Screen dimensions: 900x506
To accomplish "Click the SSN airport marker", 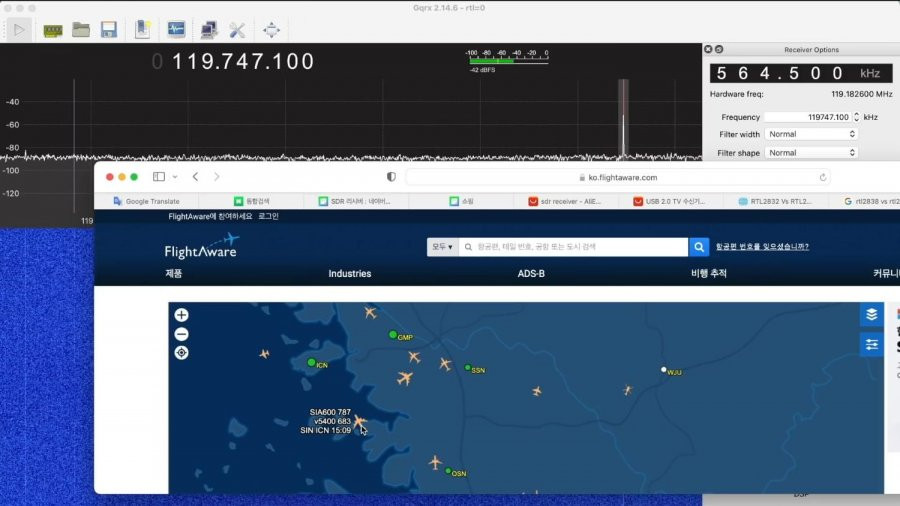I will coord(468,368).
